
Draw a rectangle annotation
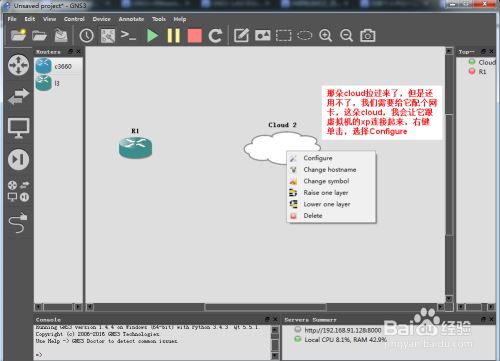pyautogui.click(x=284, y=35)
